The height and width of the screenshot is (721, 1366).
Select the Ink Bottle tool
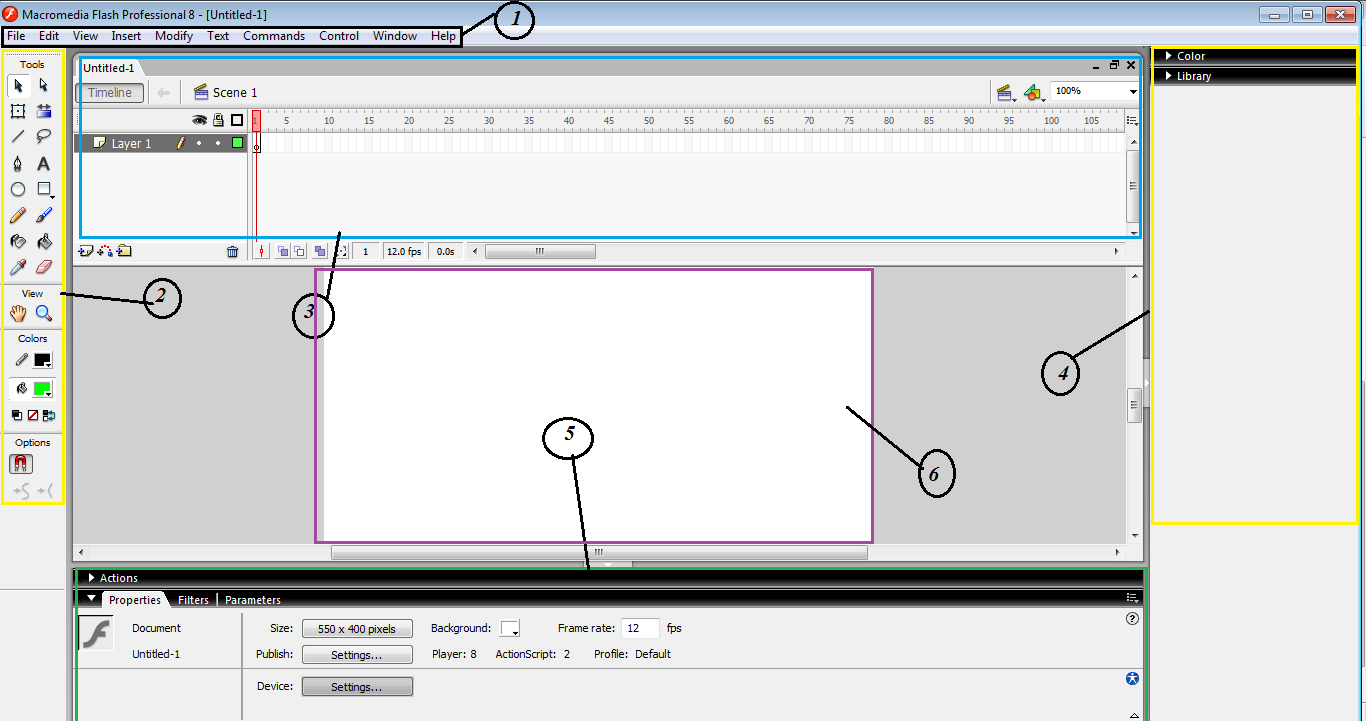coord(18,241)
